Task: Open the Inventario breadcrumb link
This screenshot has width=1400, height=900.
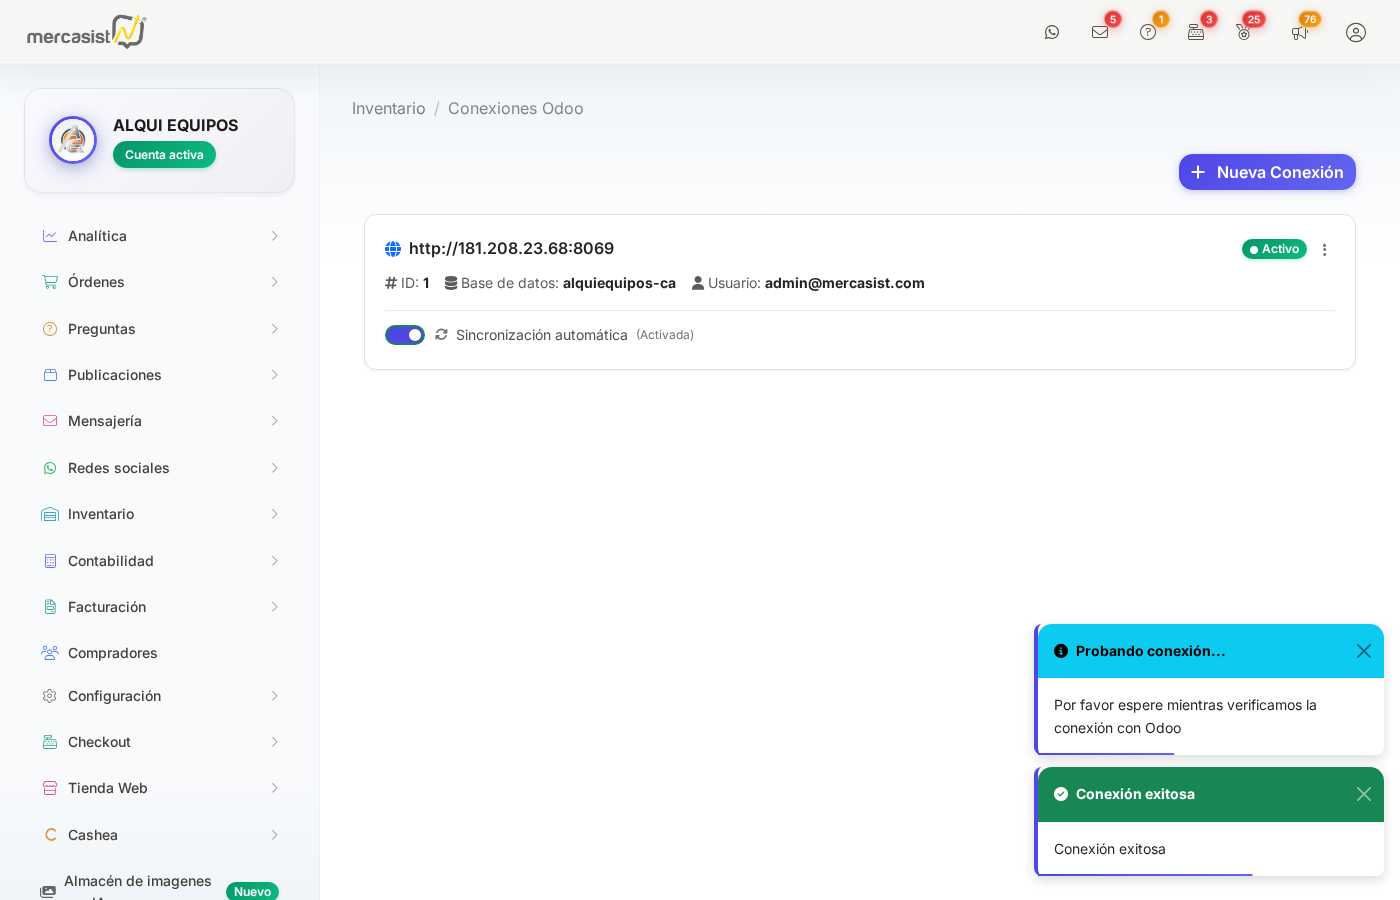Action: [389, 108]
